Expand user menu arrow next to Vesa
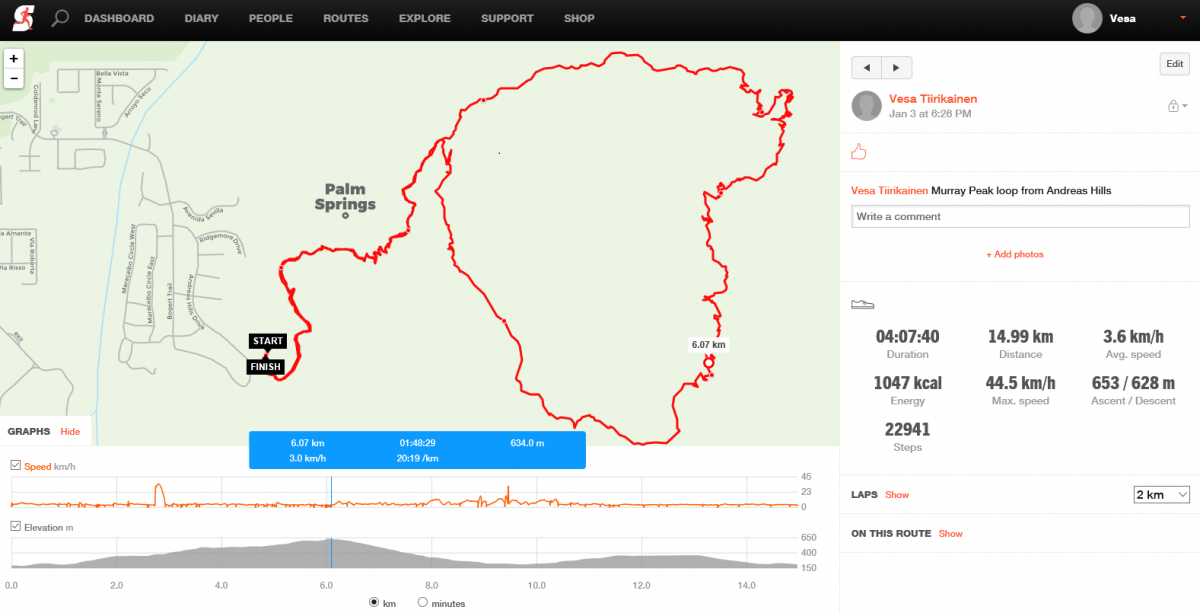This screenshot has height=613, width=1200. (x=1183, y=18)
